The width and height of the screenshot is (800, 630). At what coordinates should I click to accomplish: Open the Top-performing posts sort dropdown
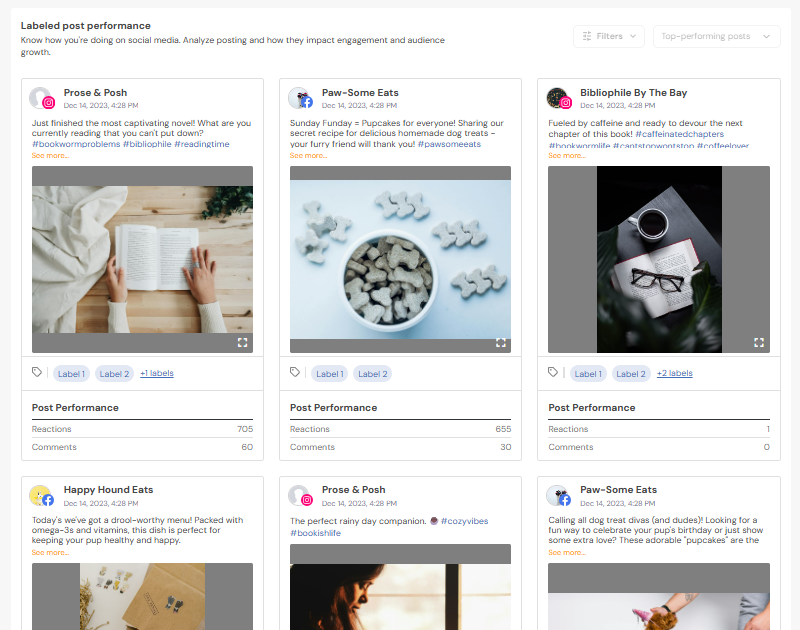coord(716,36)
